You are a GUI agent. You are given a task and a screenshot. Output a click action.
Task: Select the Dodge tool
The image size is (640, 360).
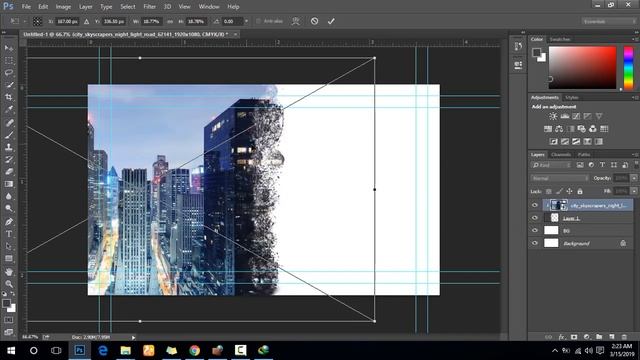point(9,208)
